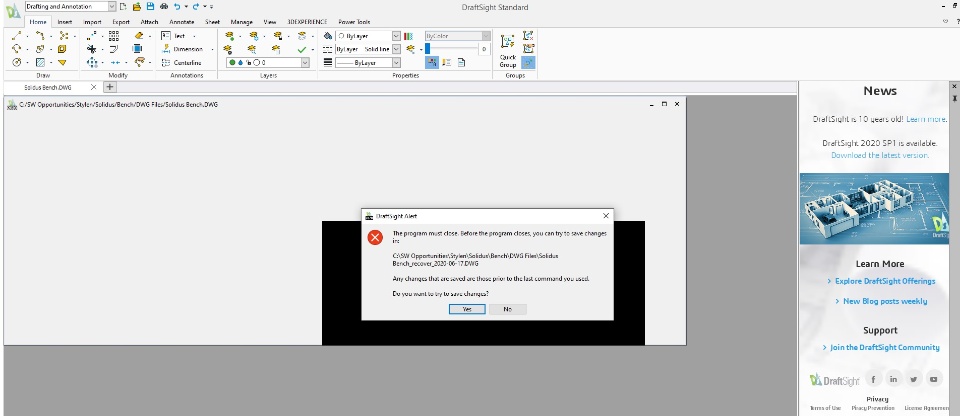Open Explore DraftSight Offerings link
This screenshot has width=960, height=416.
[x=885, y=281]
